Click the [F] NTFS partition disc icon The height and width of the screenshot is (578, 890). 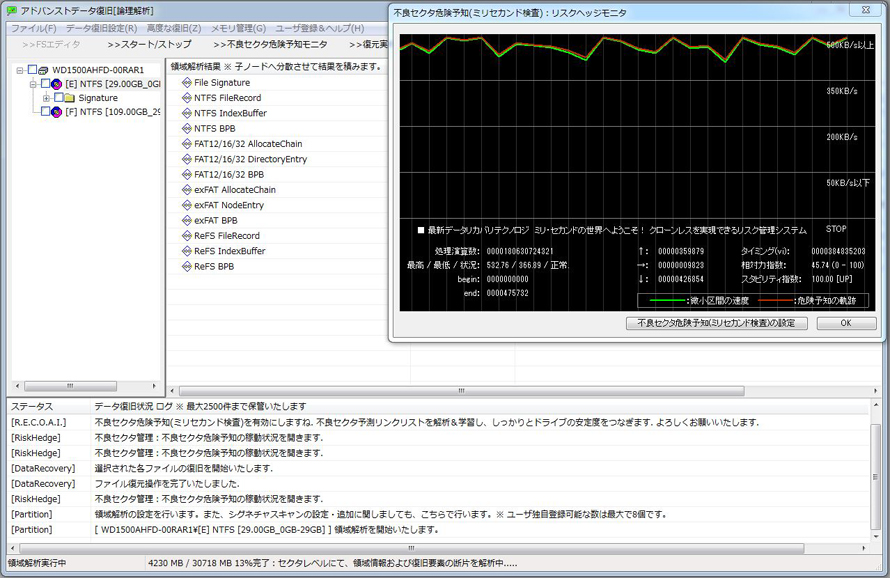pos(56,112)
